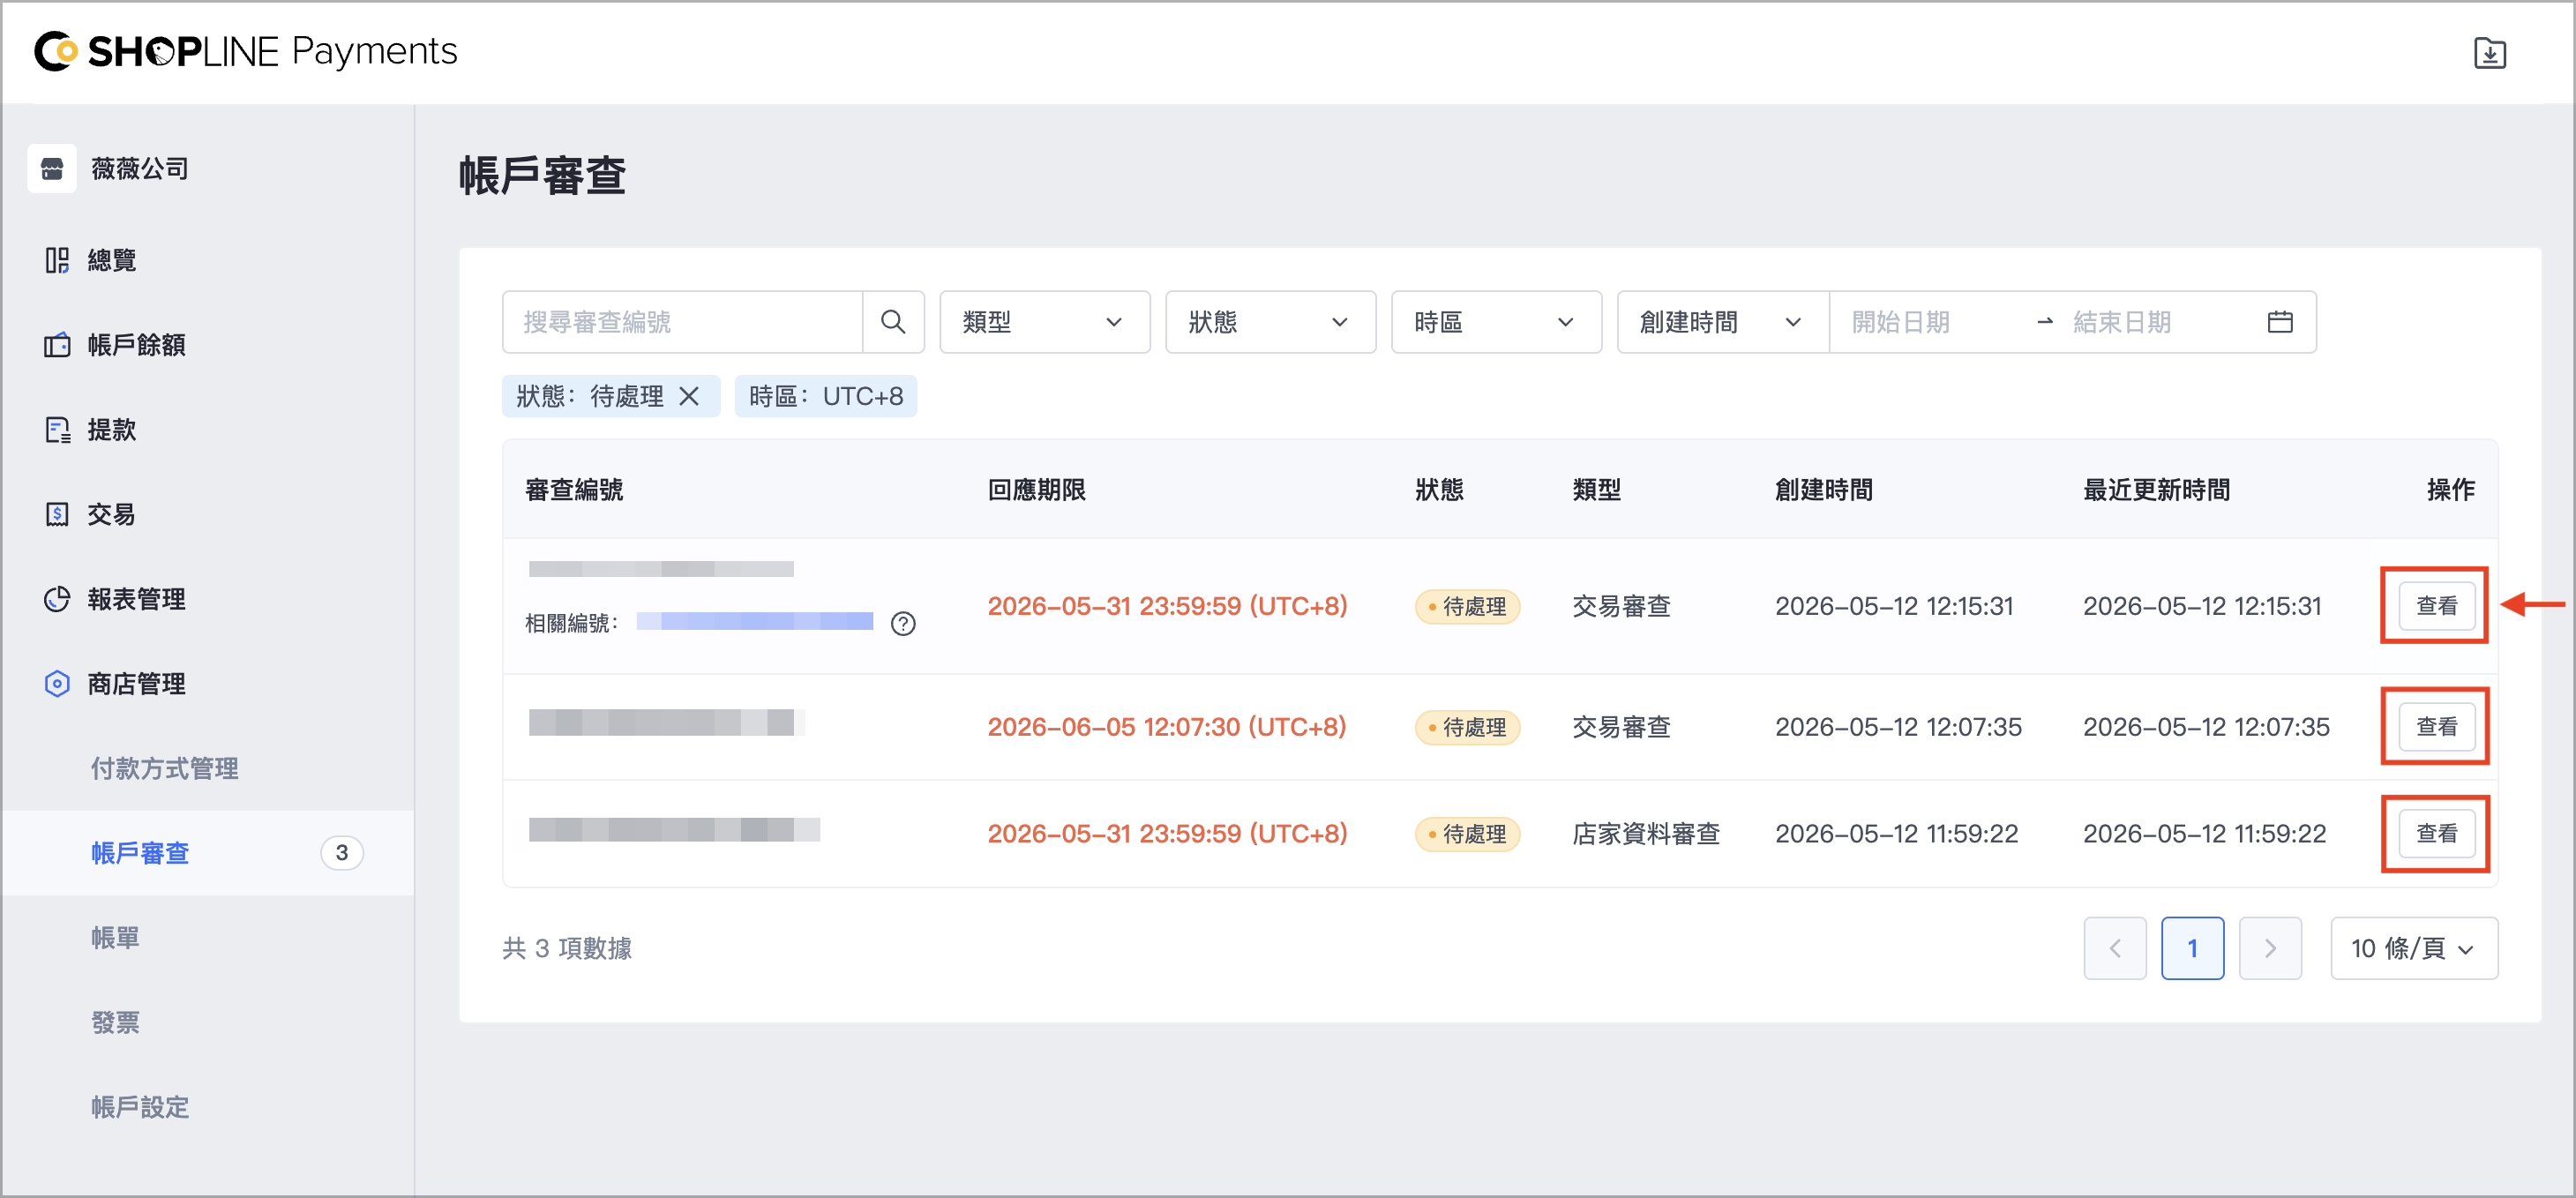Go to next page arrow
The width and height of the screenshot is (2576, 1198).
2270,948
